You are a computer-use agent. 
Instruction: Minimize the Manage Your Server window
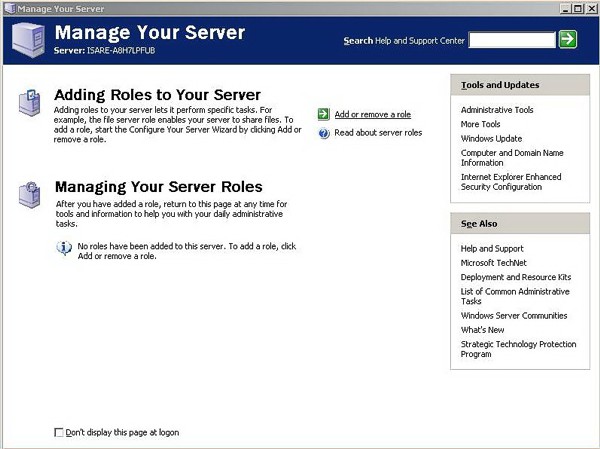click(565, 8)
